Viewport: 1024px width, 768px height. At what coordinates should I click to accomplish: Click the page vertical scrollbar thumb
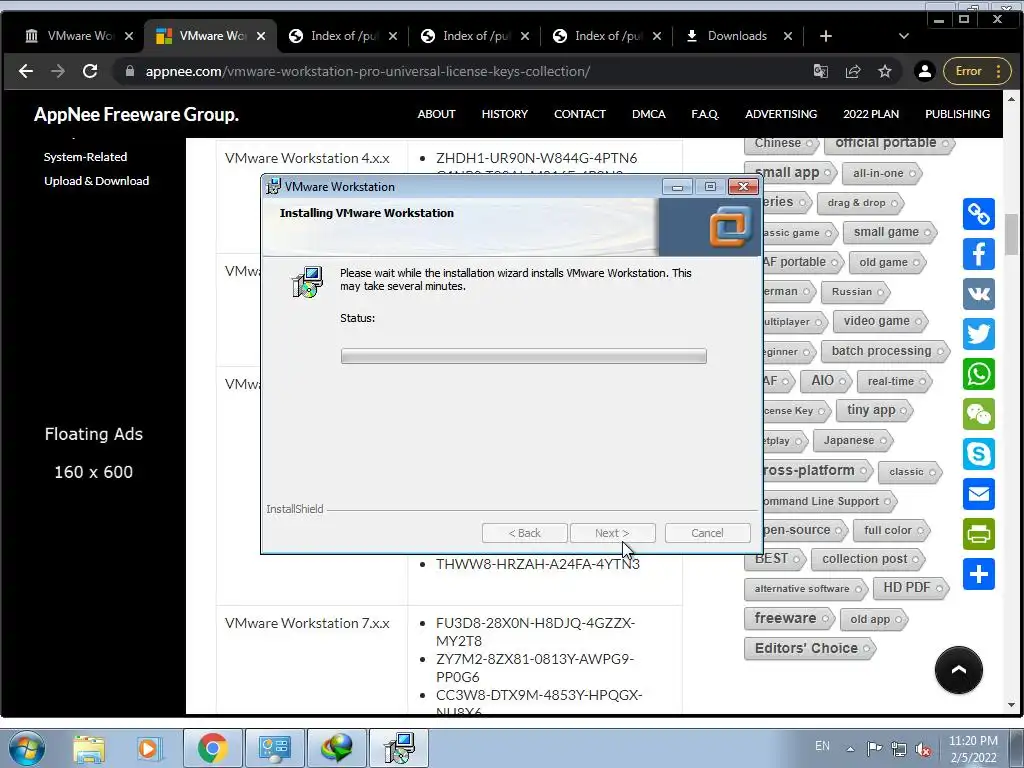(x=1011, y=234)
